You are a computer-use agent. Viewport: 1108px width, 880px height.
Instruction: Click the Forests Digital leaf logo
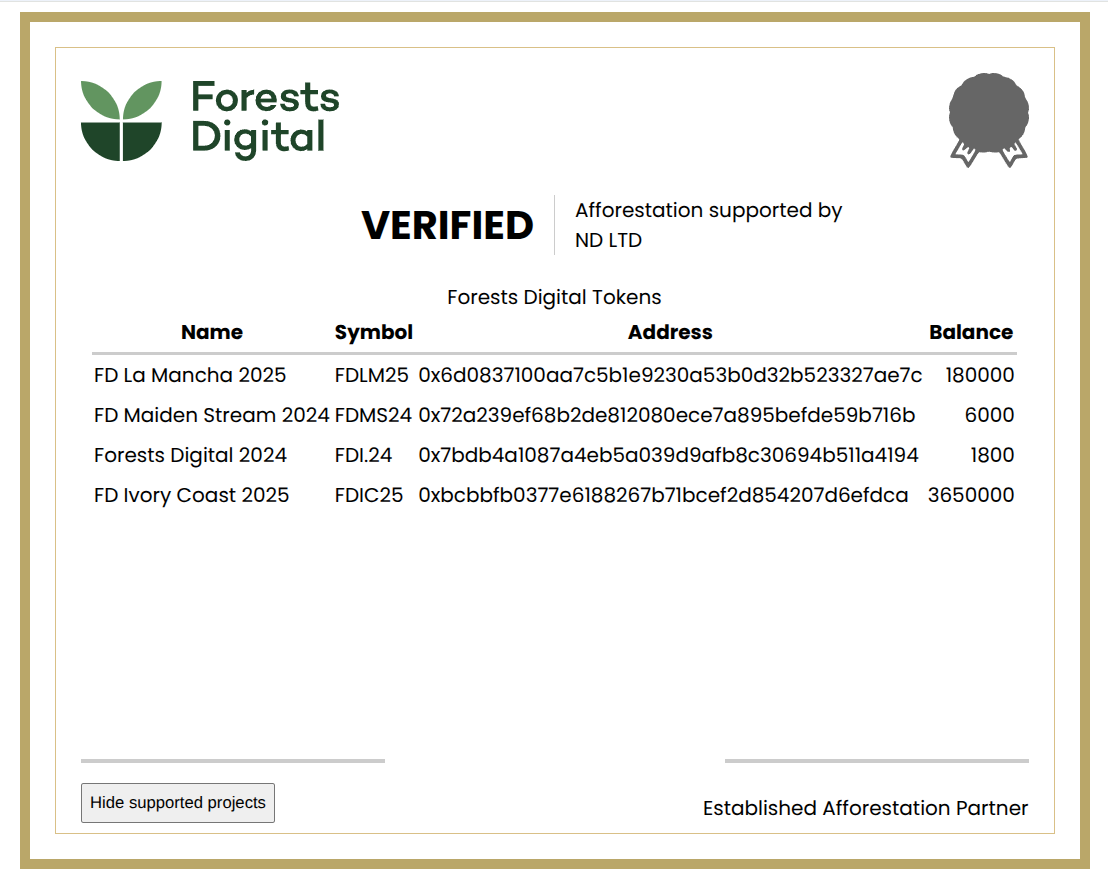[121, 120]
